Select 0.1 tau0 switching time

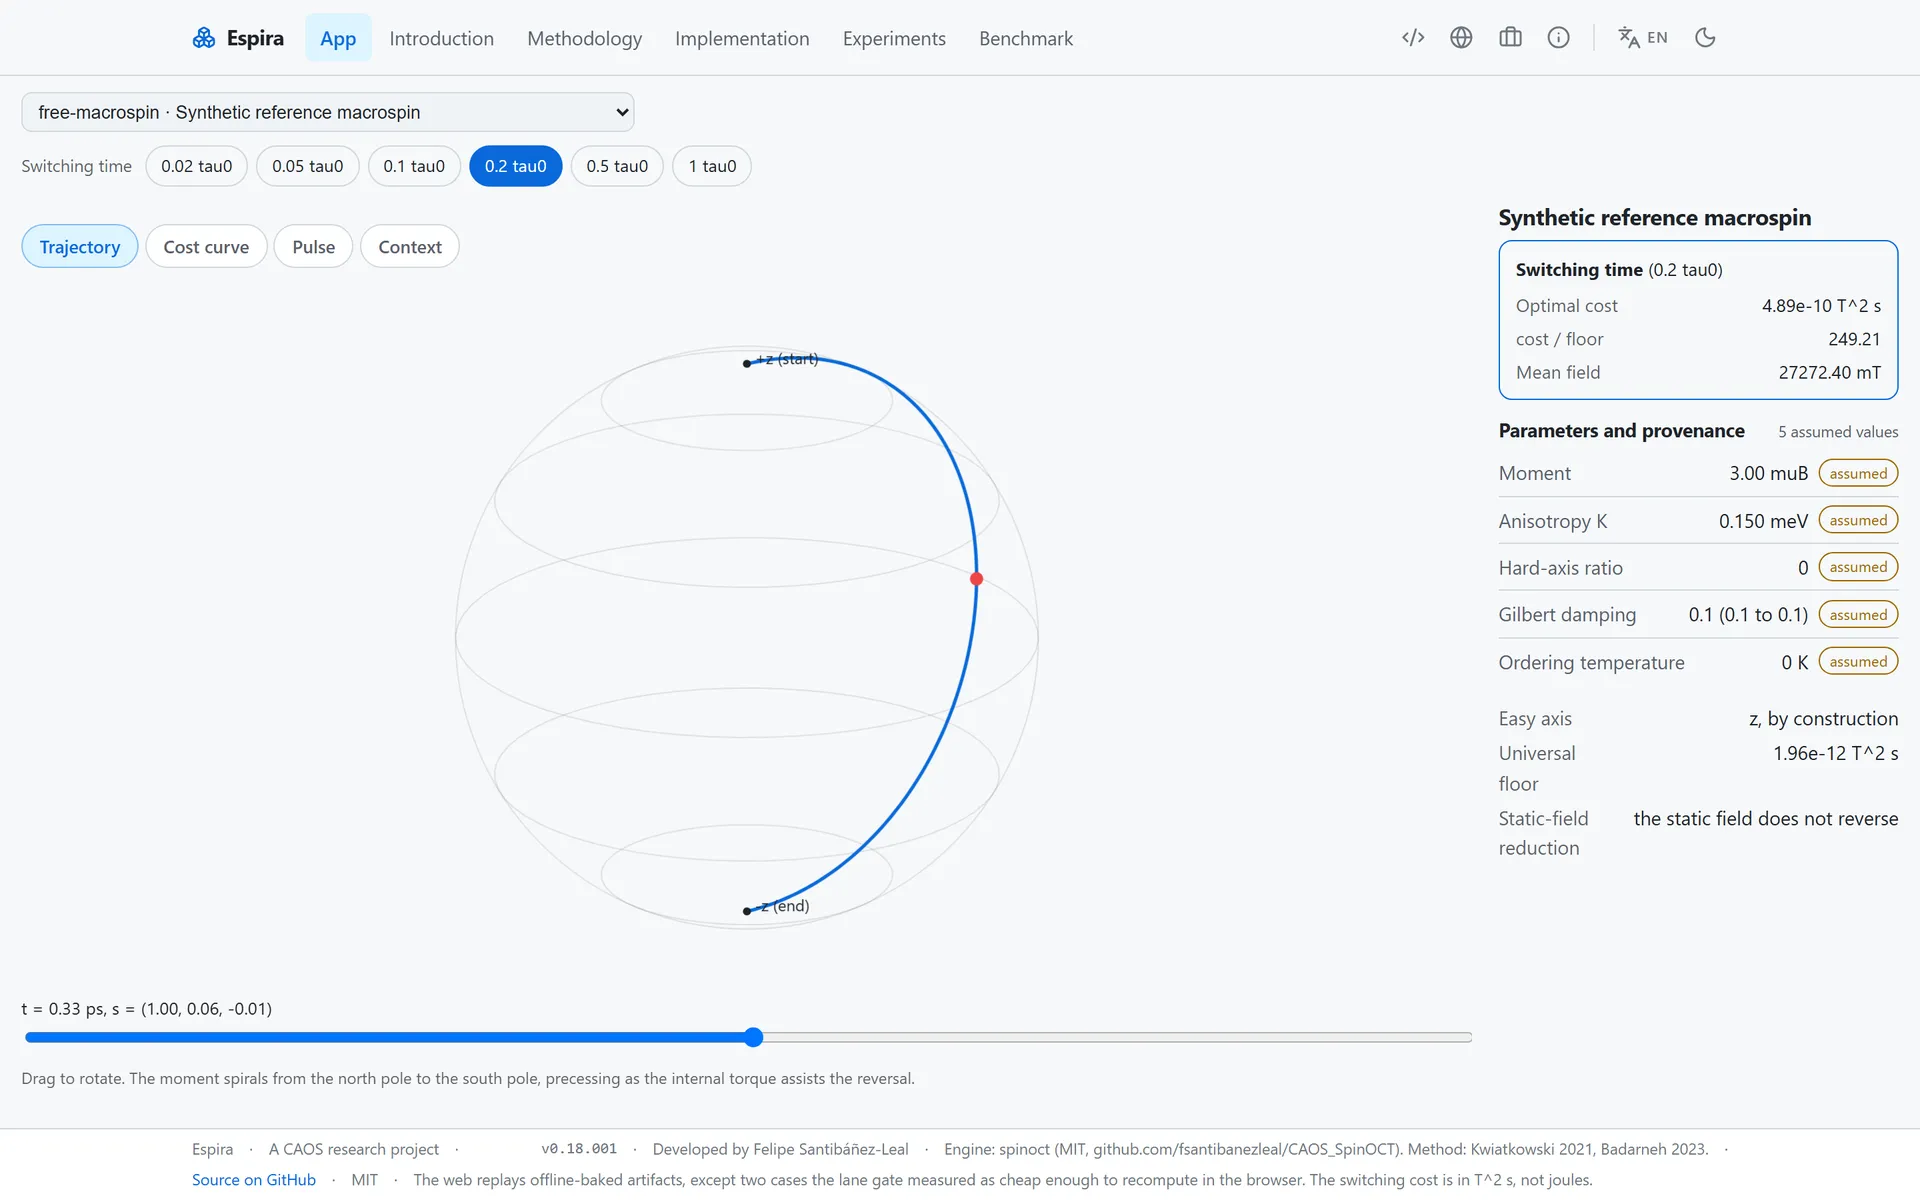[414, 166]
